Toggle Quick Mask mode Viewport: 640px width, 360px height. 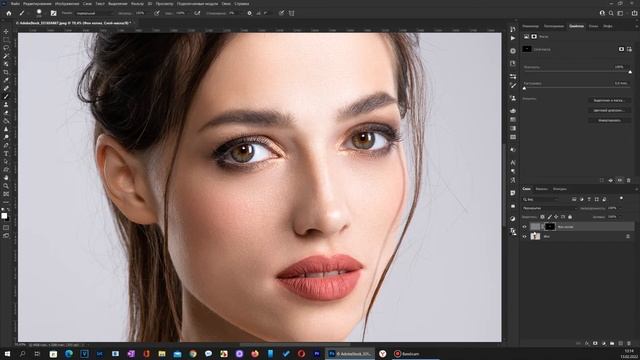[x=6, y=227]
